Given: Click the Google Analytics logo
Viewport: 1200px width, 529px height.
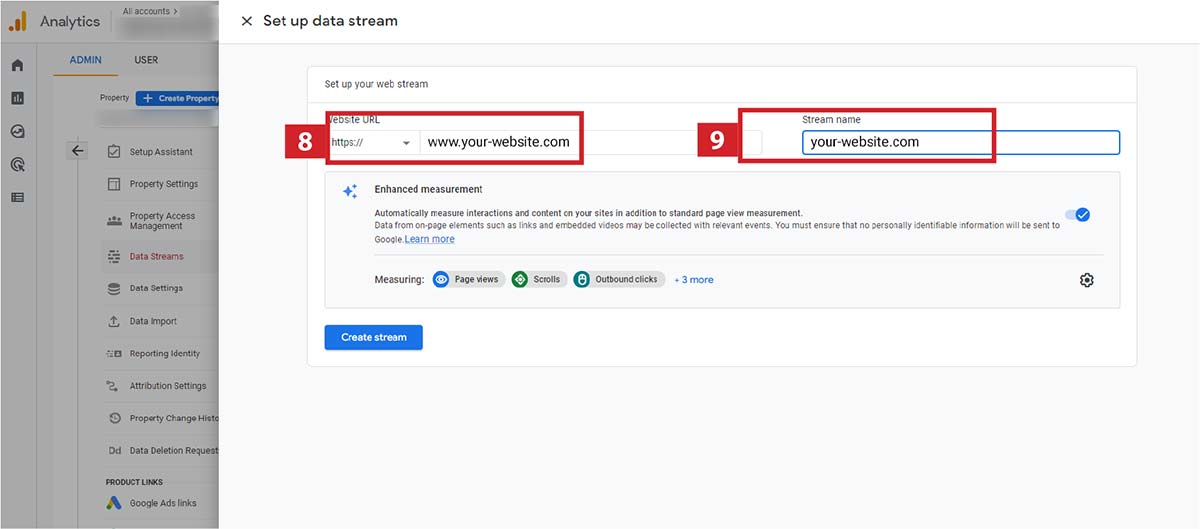Looking at the screenshot, I should [x=18, y=21].
